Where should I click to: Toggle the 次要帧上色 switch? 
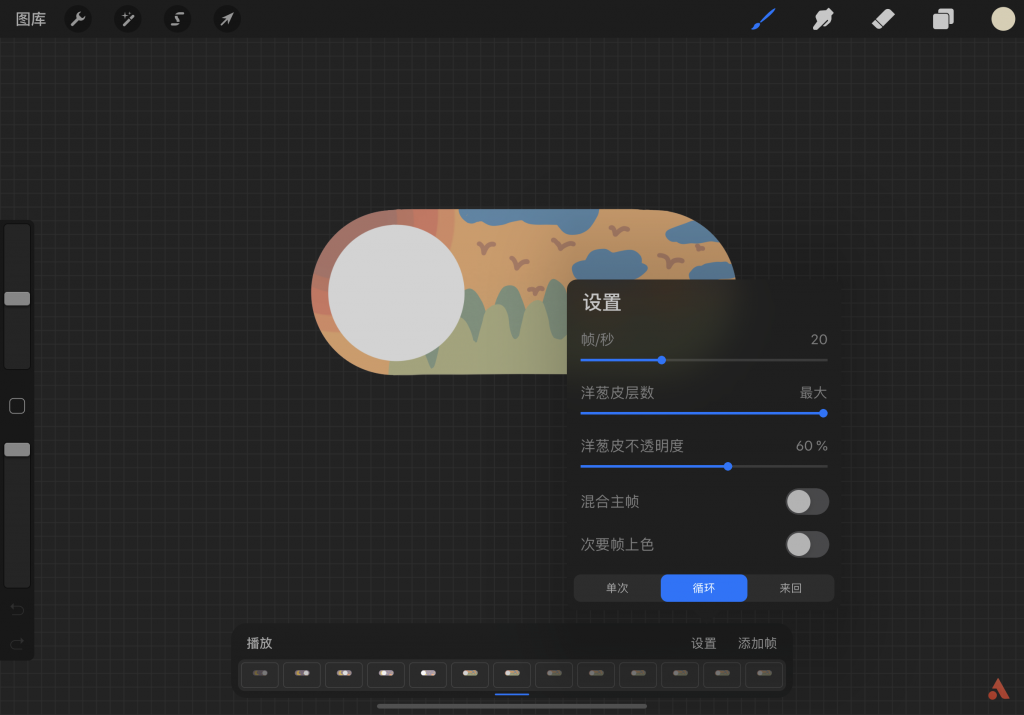point(807,545)
